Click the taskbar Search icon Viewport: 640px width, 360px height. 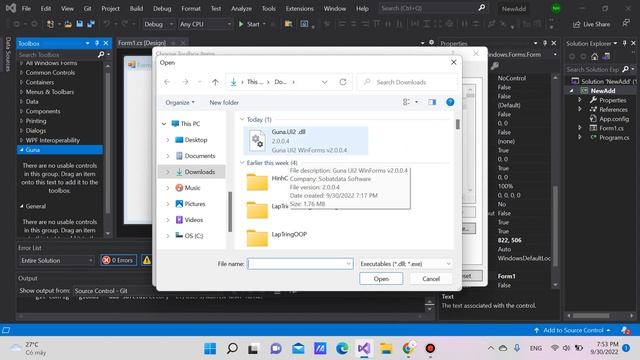coord(232,348)
